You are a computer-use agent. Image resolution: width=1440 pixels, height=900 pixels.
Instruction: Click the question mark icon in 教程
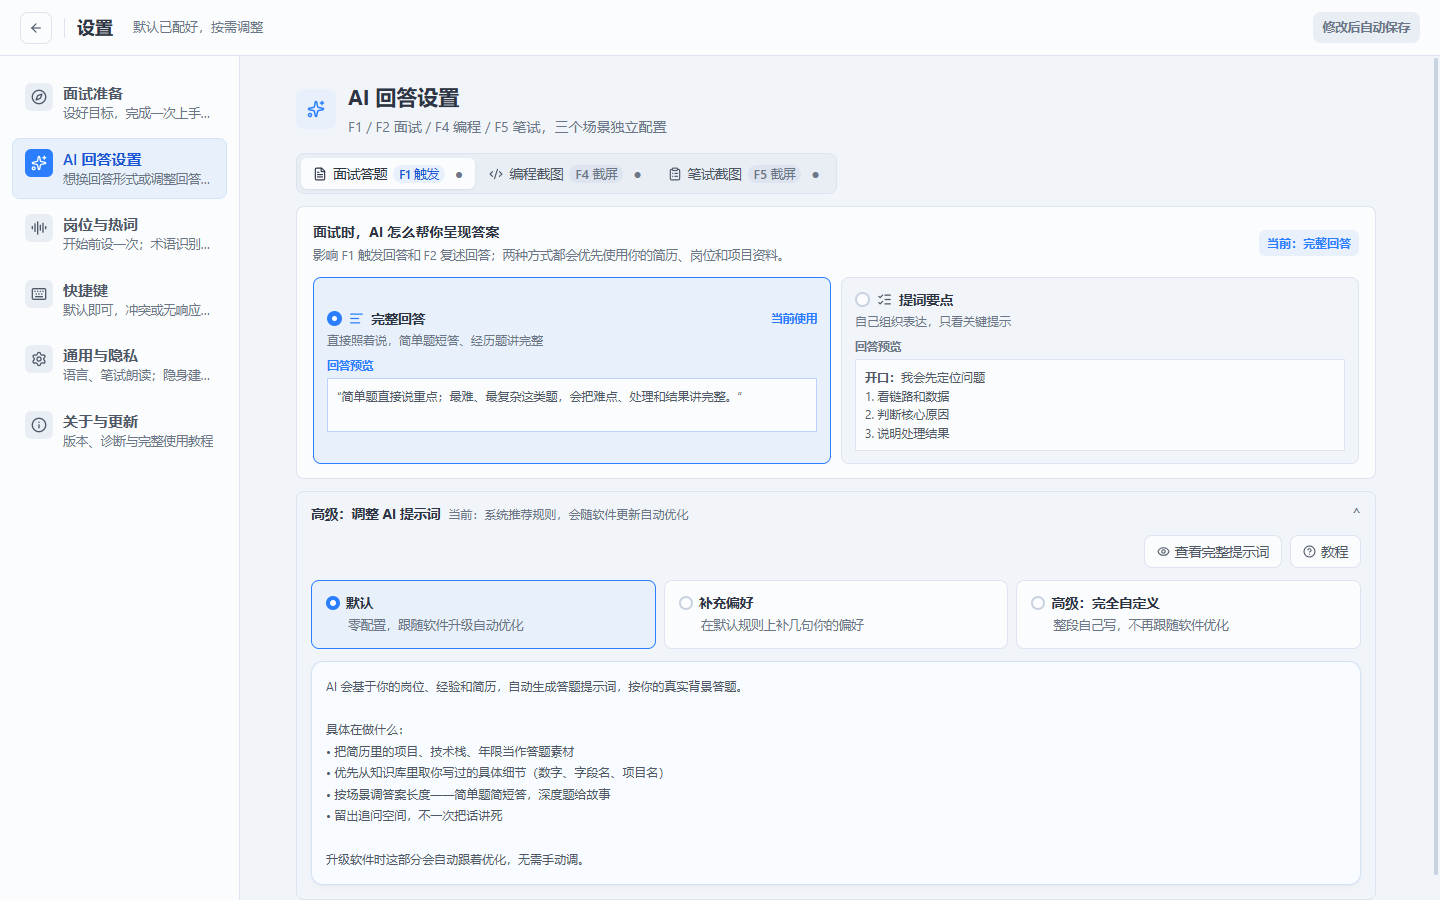[1309, 552]
